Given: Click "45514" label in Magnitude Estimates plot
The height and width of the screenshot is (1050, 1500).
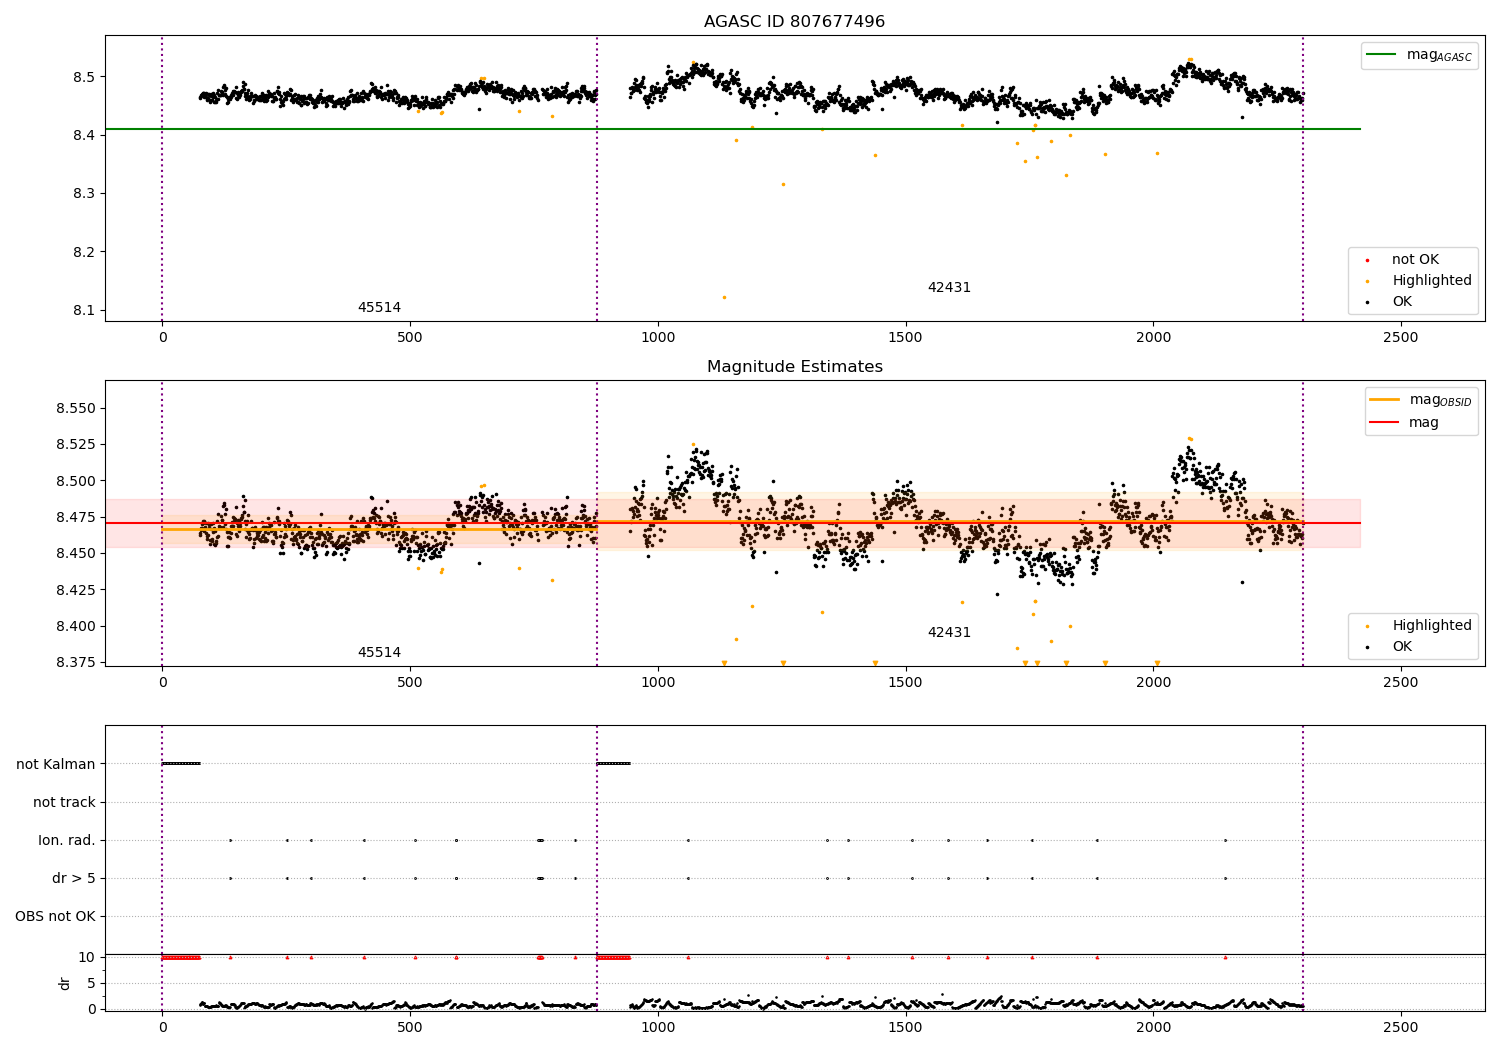Looking at the screenshot, I should pyautogui.click(x=379, y=653).
